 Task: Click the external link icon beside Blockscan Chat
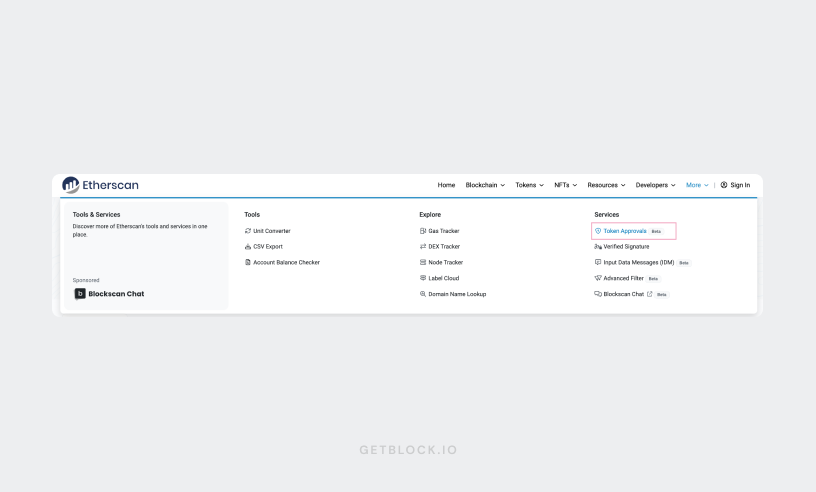point(649,294)
